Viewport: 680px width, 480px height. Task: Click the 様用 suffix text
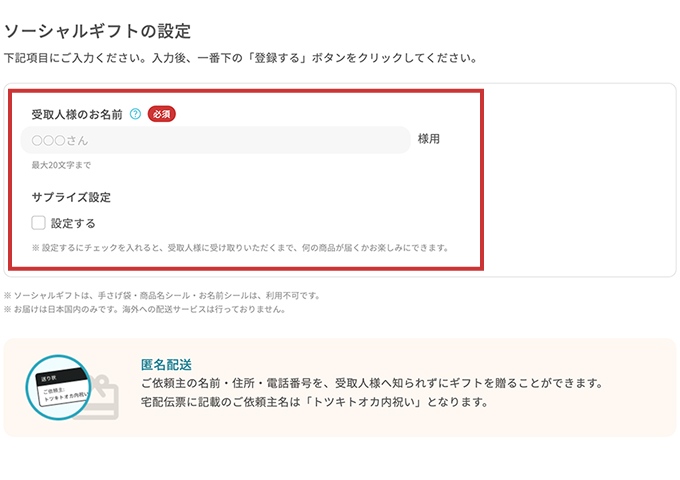point(428,139)
